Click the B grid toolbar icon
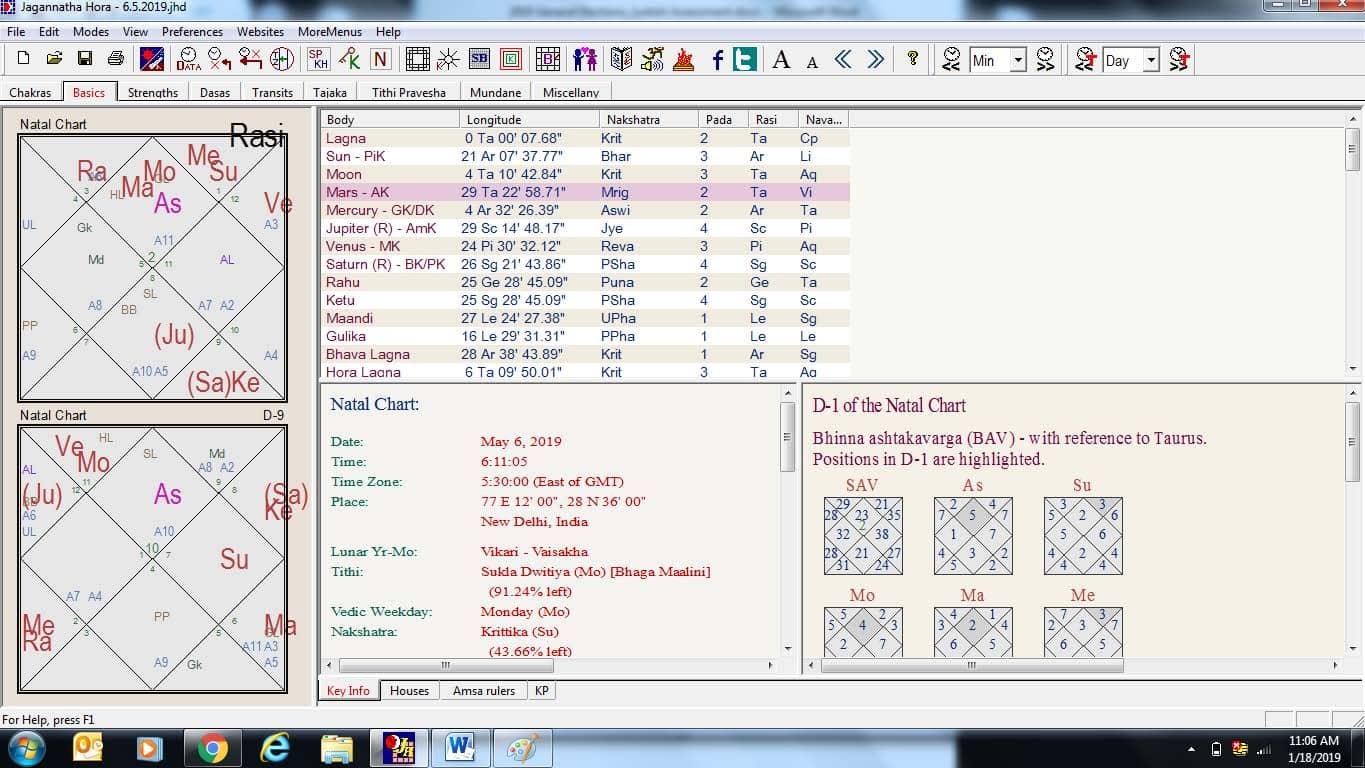Screen dimensions: 1365x768 pos(547,59)
